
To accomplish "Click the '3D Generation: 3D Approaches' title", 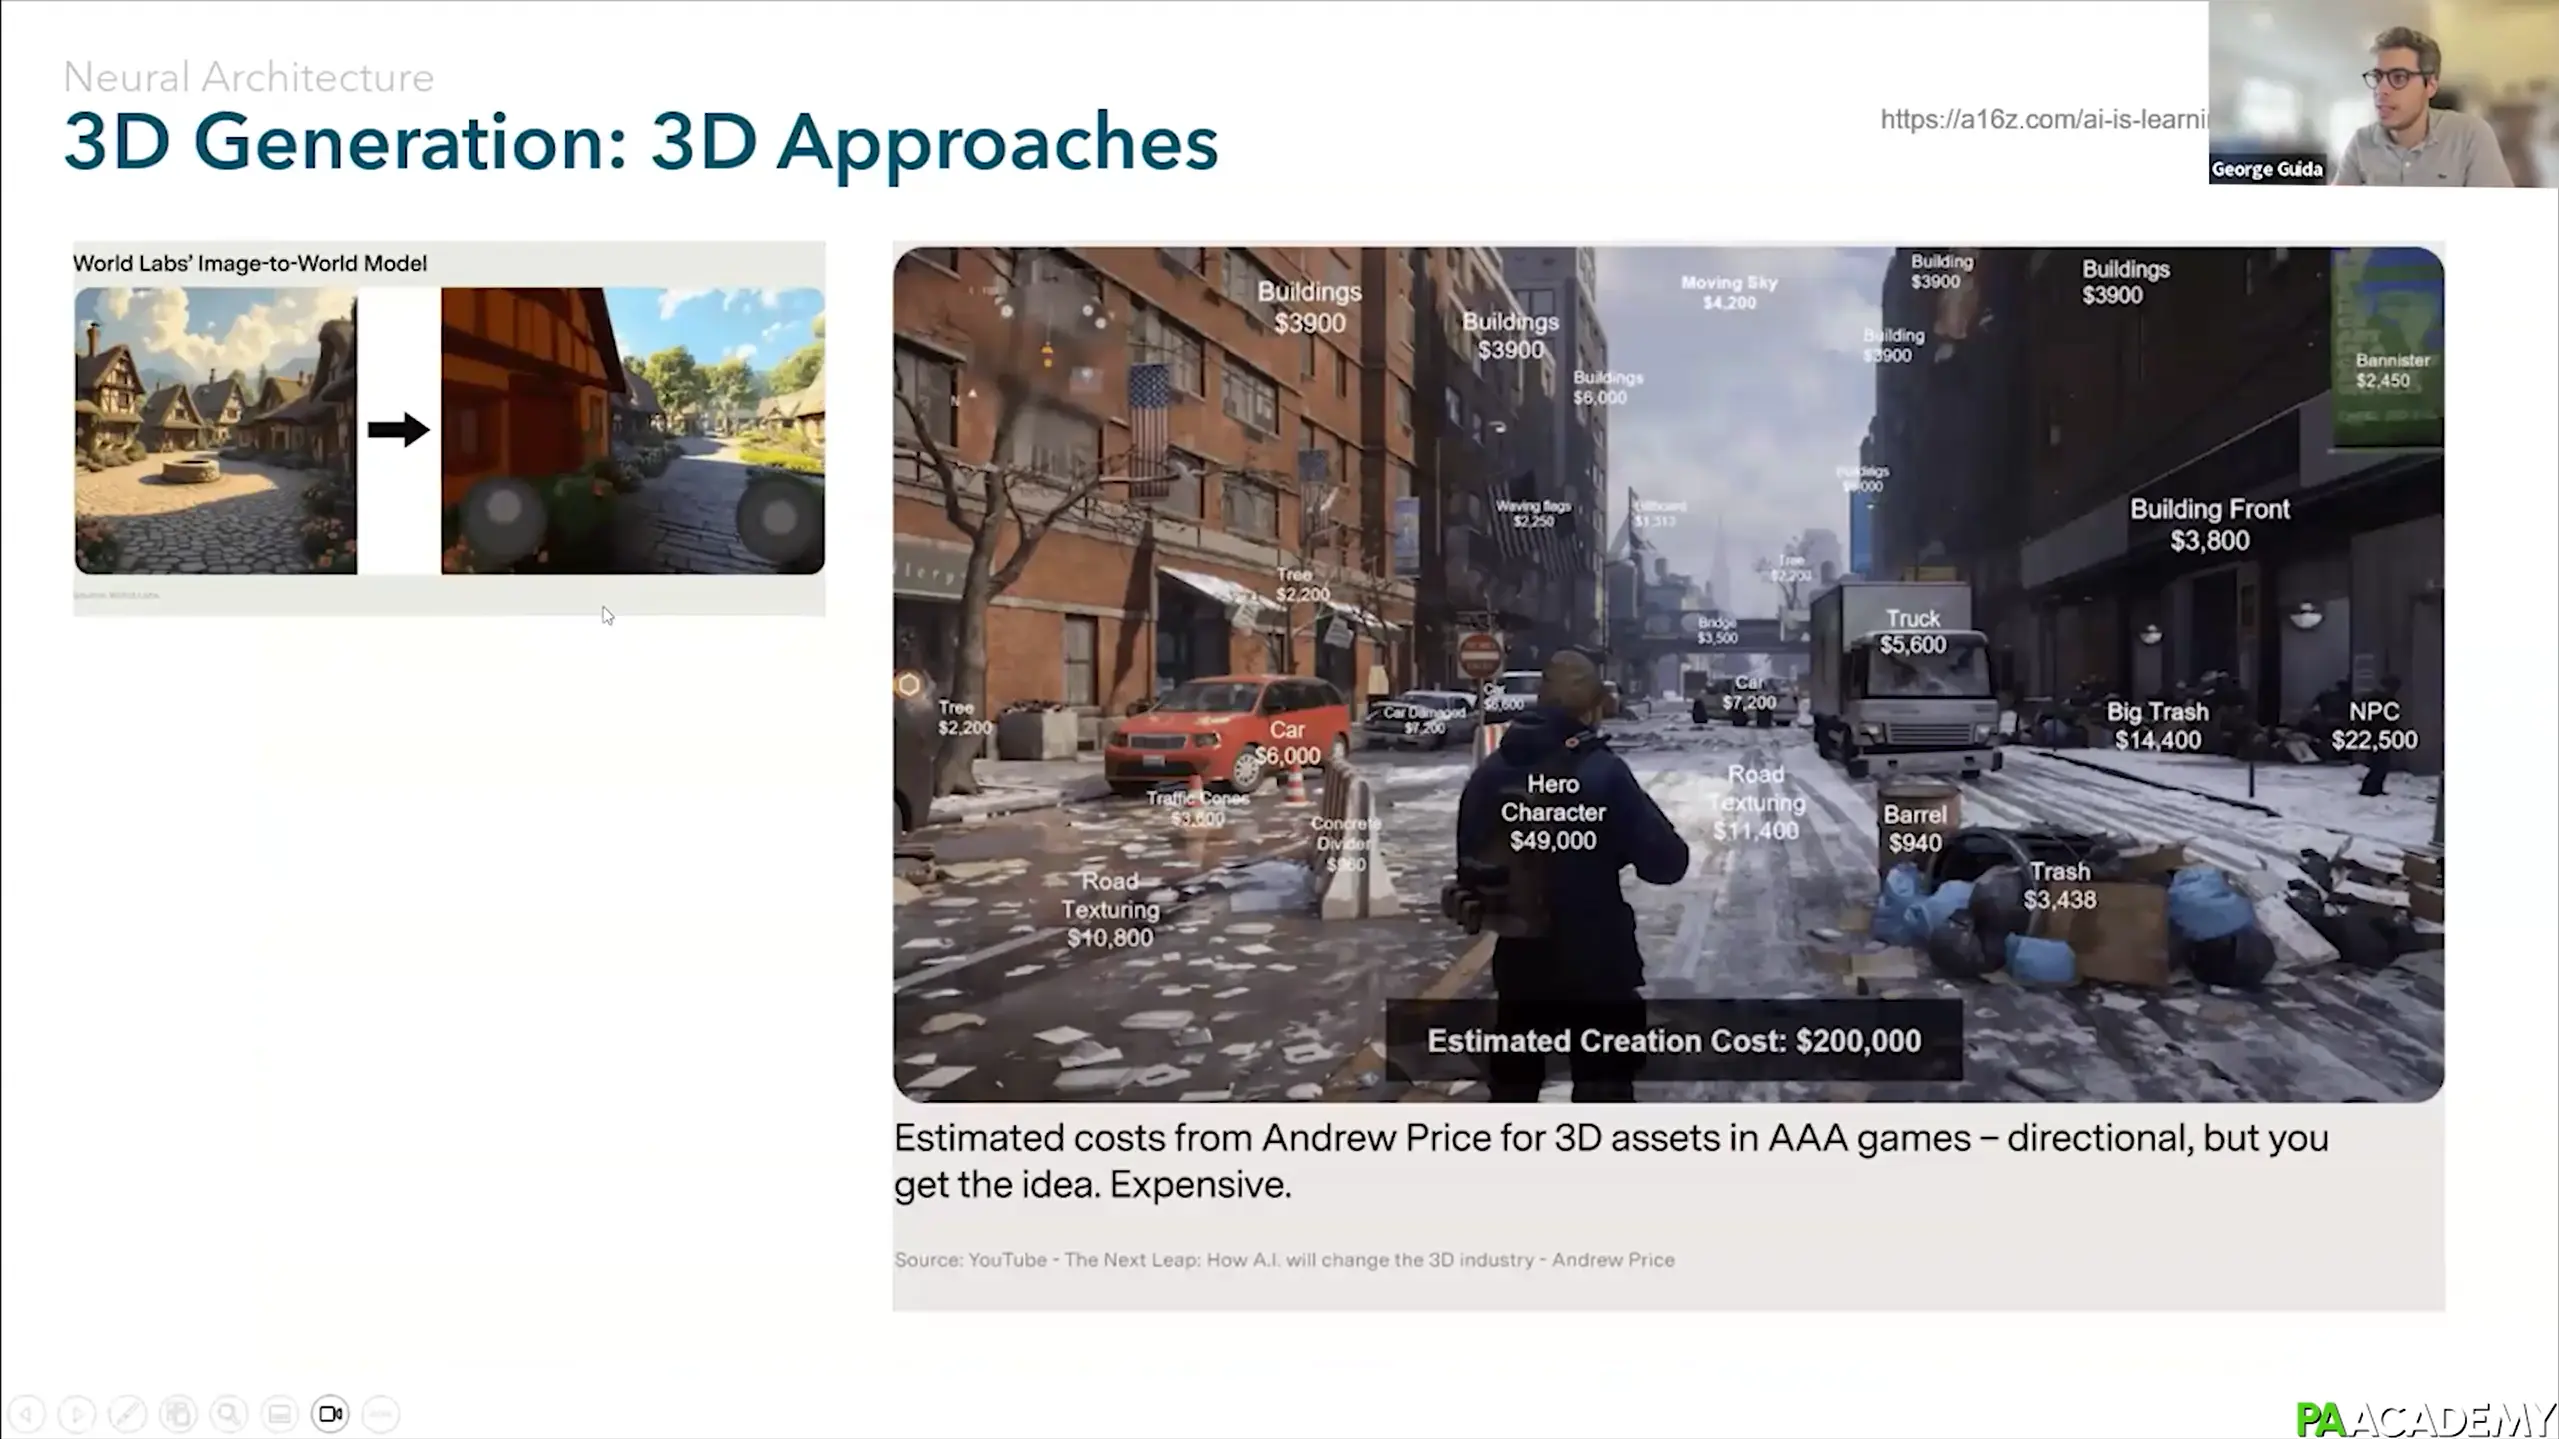I will coord(641,142).
